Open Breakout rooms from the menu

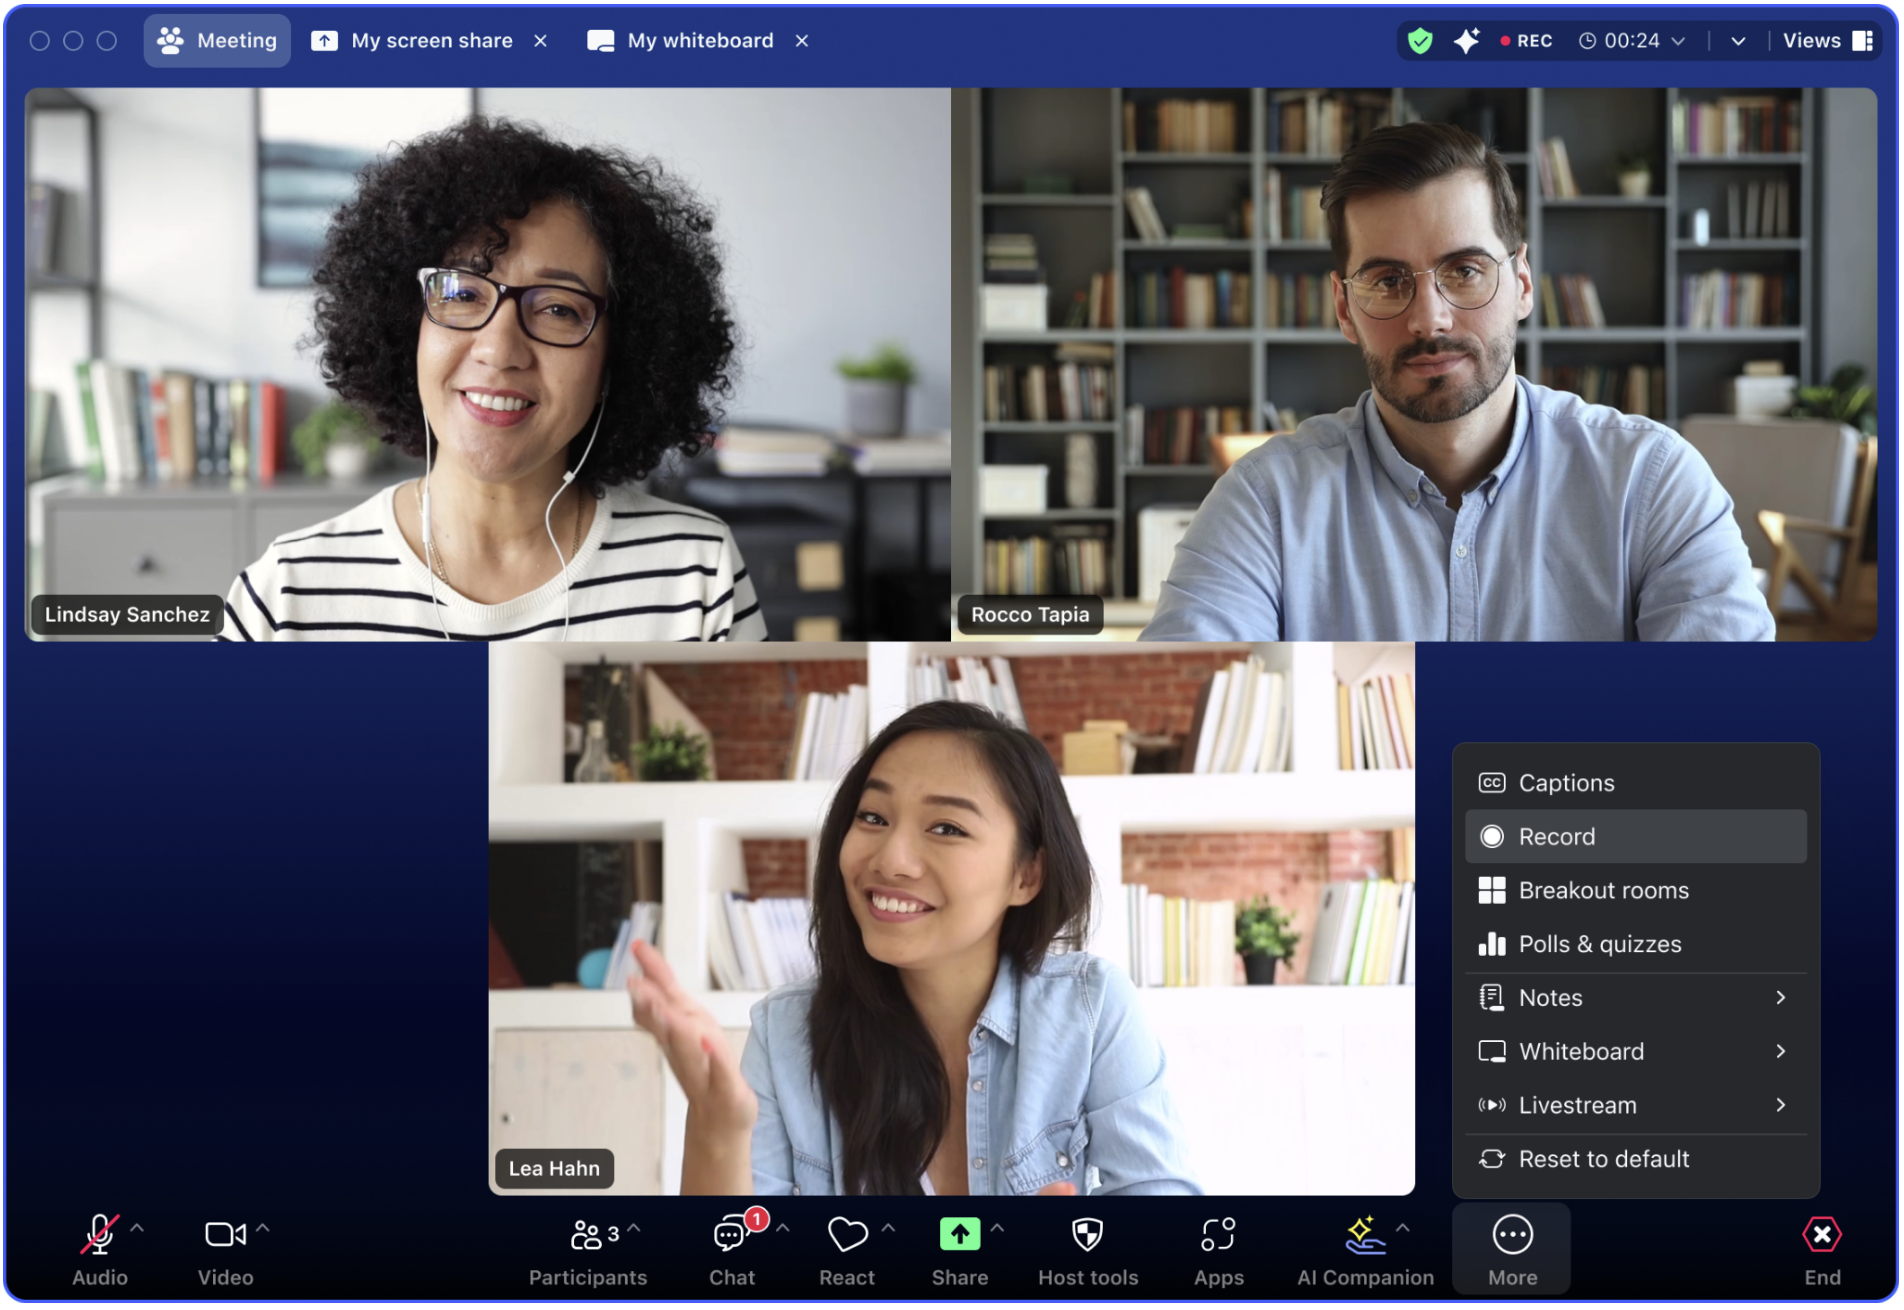1636,891
